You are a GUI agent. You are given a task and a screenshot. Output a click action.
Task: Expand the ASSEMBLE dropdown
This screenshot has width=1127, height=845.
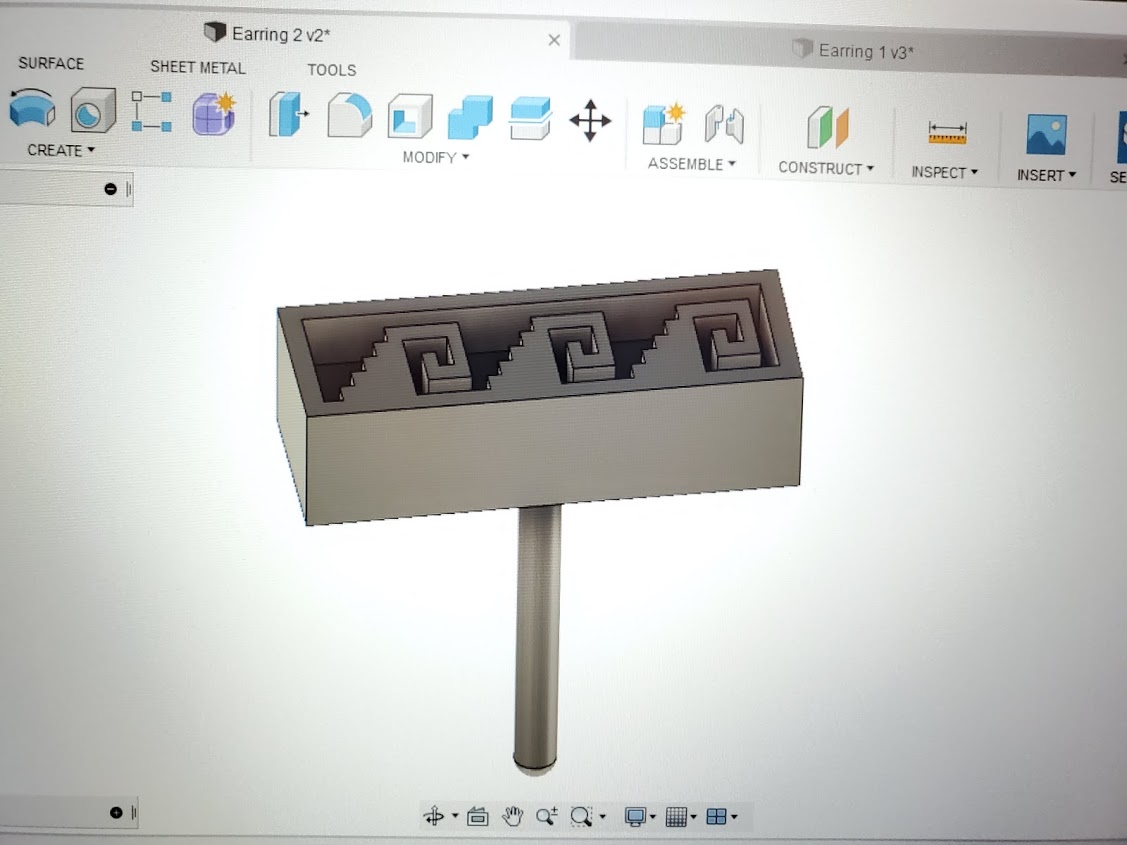click(691, 164)
